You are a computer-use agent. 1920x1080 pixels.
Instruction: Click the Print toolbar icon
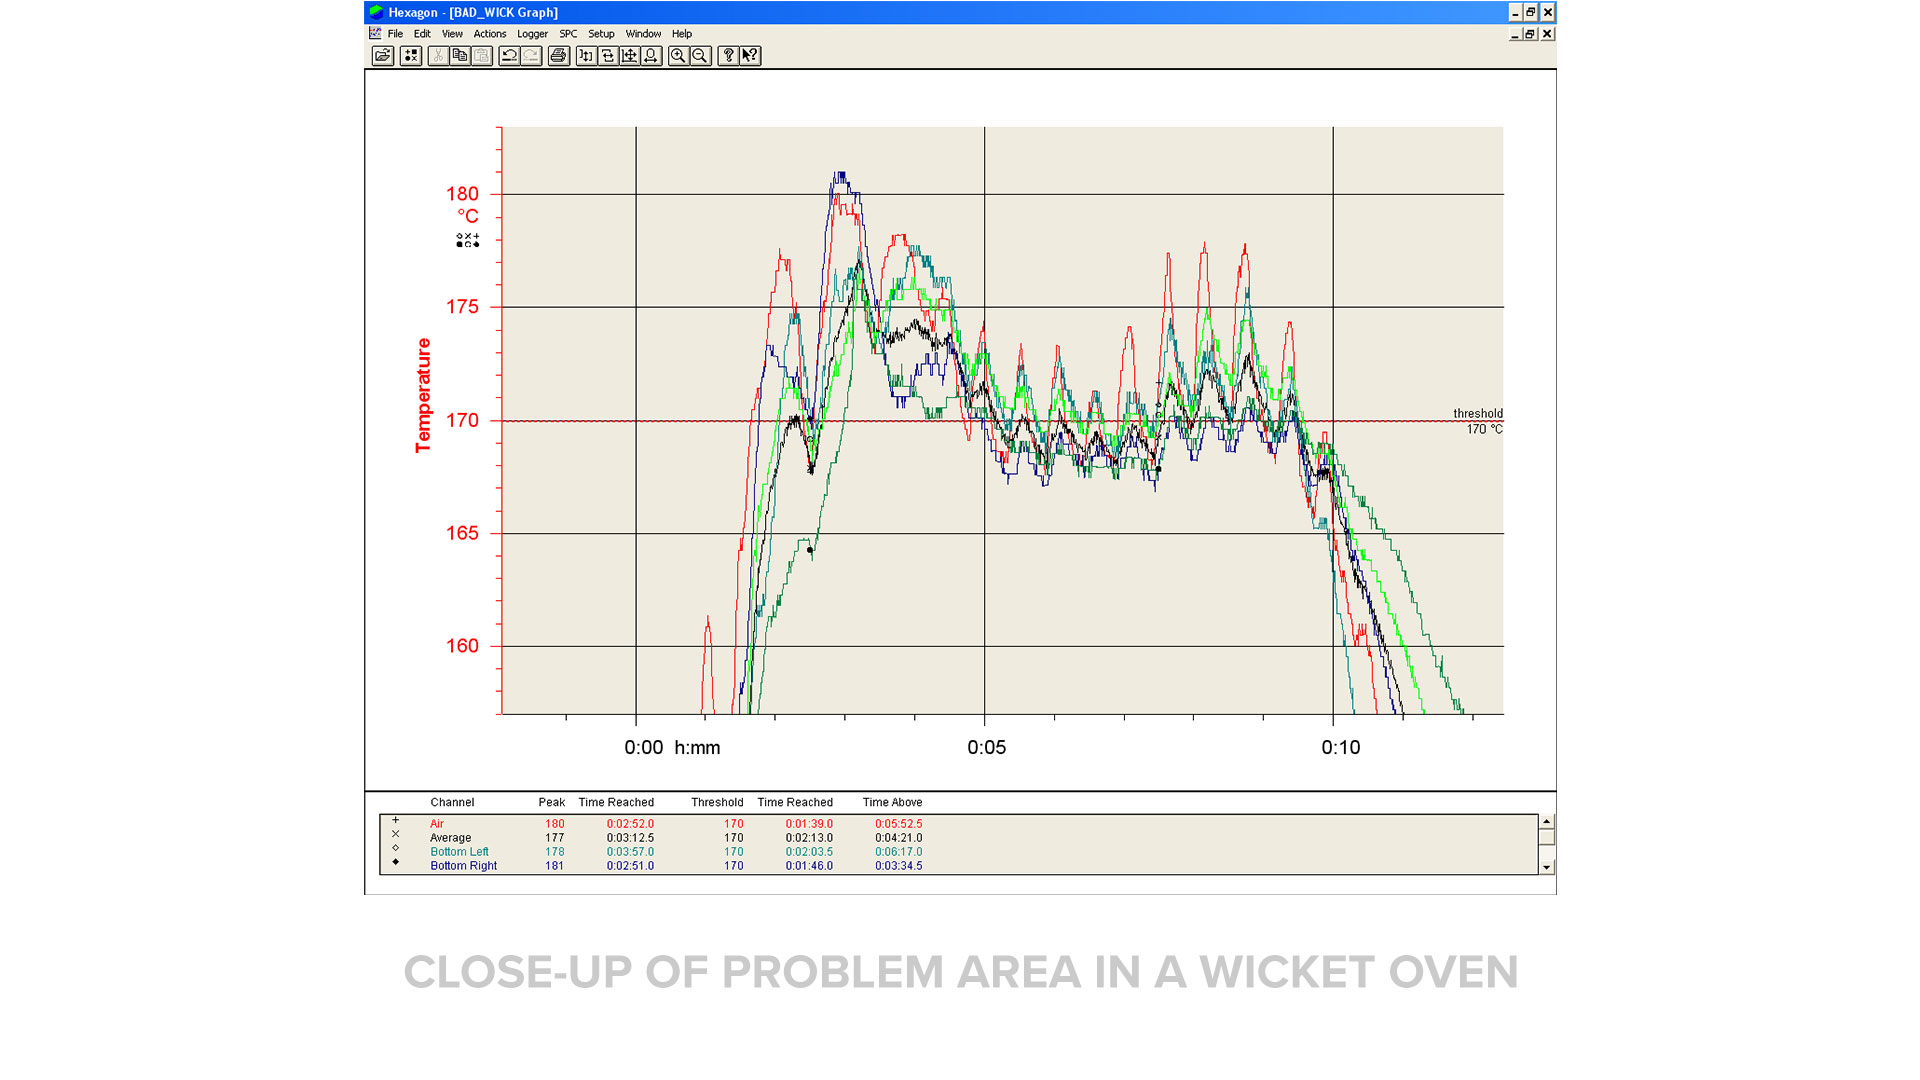(x=559, y=56)
